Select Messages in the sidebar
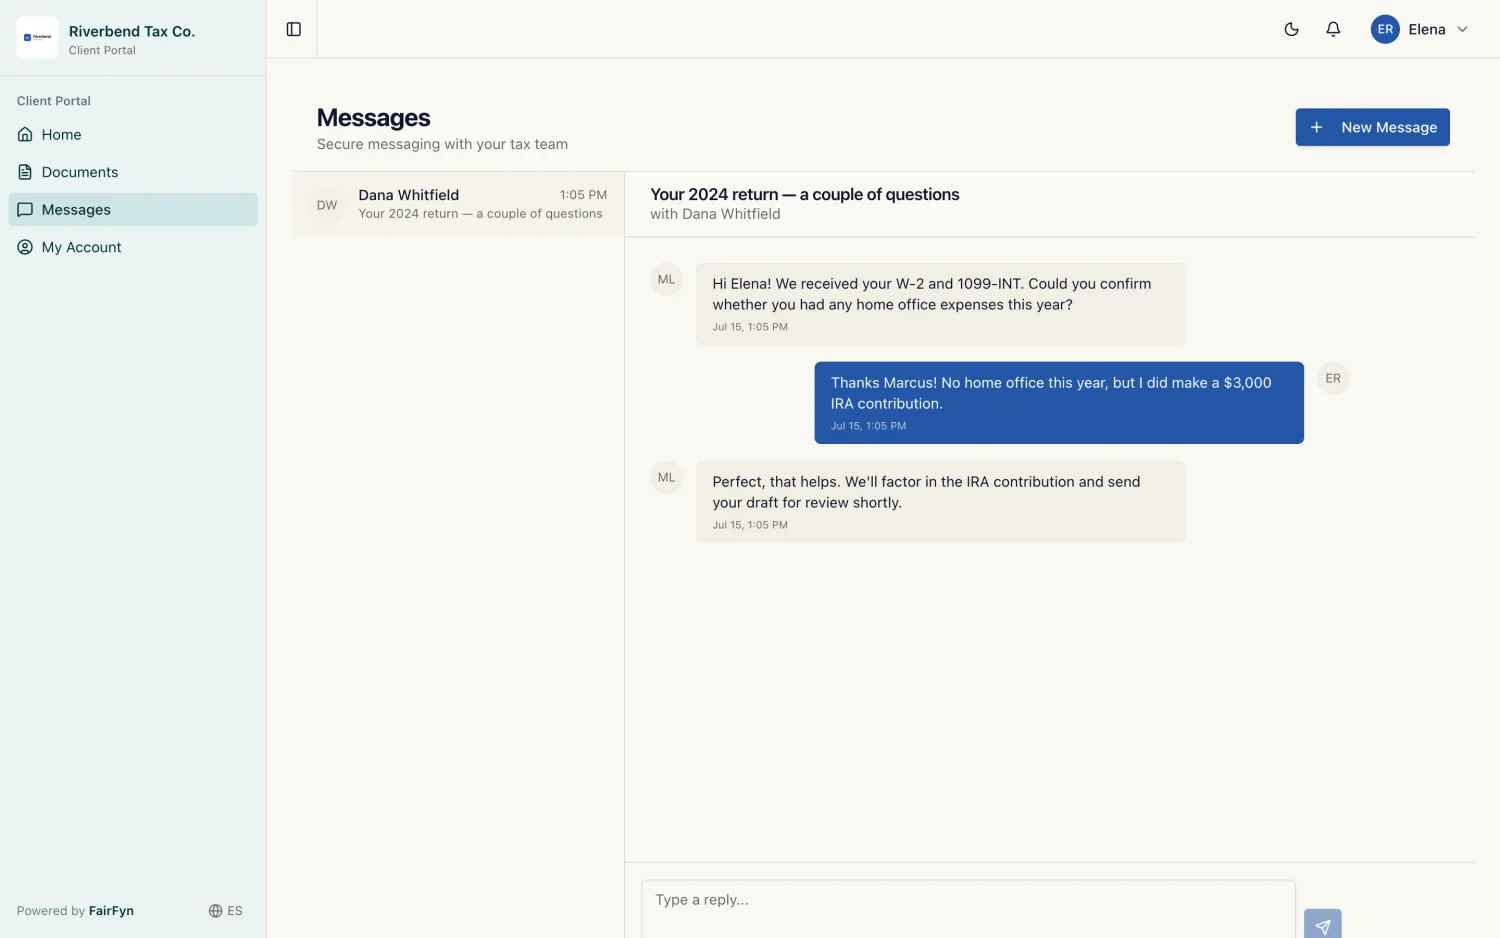The width and height of the screenshot is (1500, 938). [x=133, y=209]
